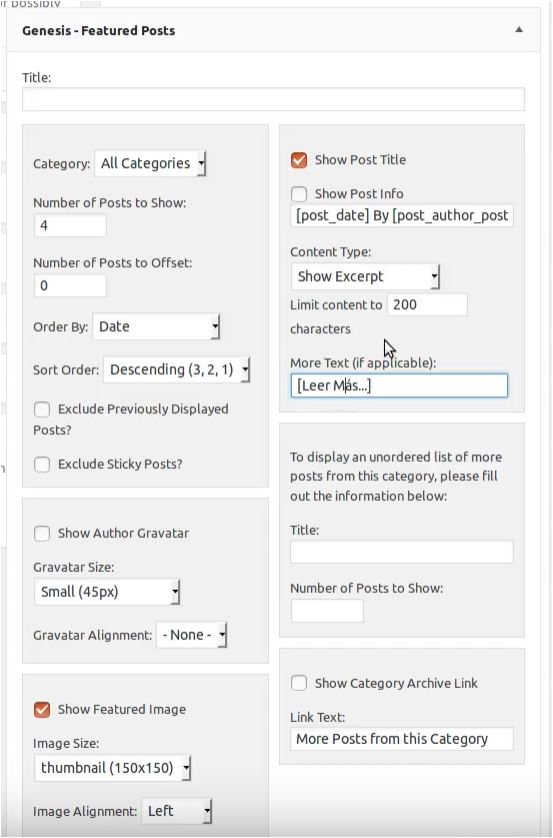Focus the widget Title field at top
This screenshot has width=553, height=838.
273,99
